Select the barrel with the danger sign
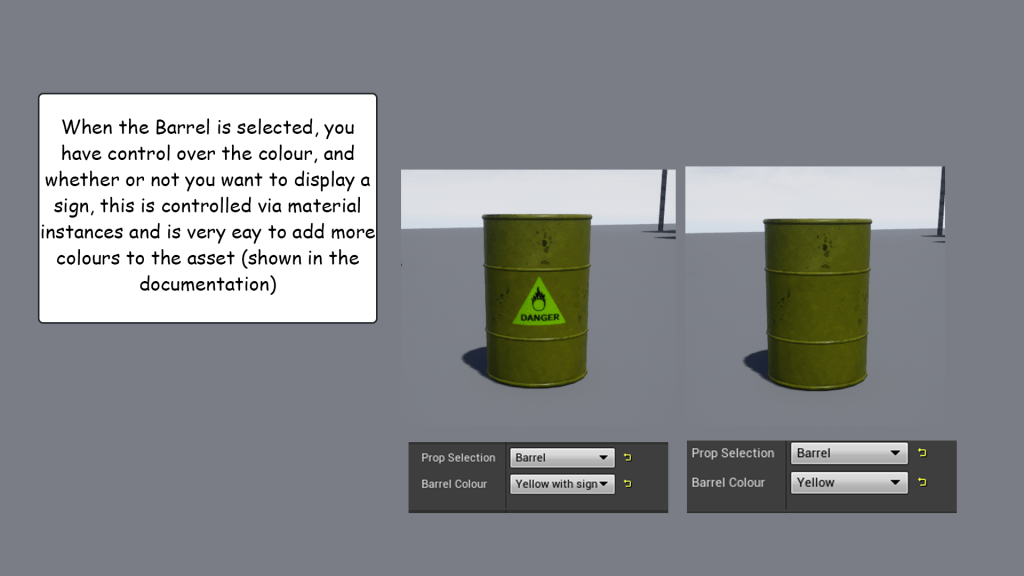 [x=537, y=260]
